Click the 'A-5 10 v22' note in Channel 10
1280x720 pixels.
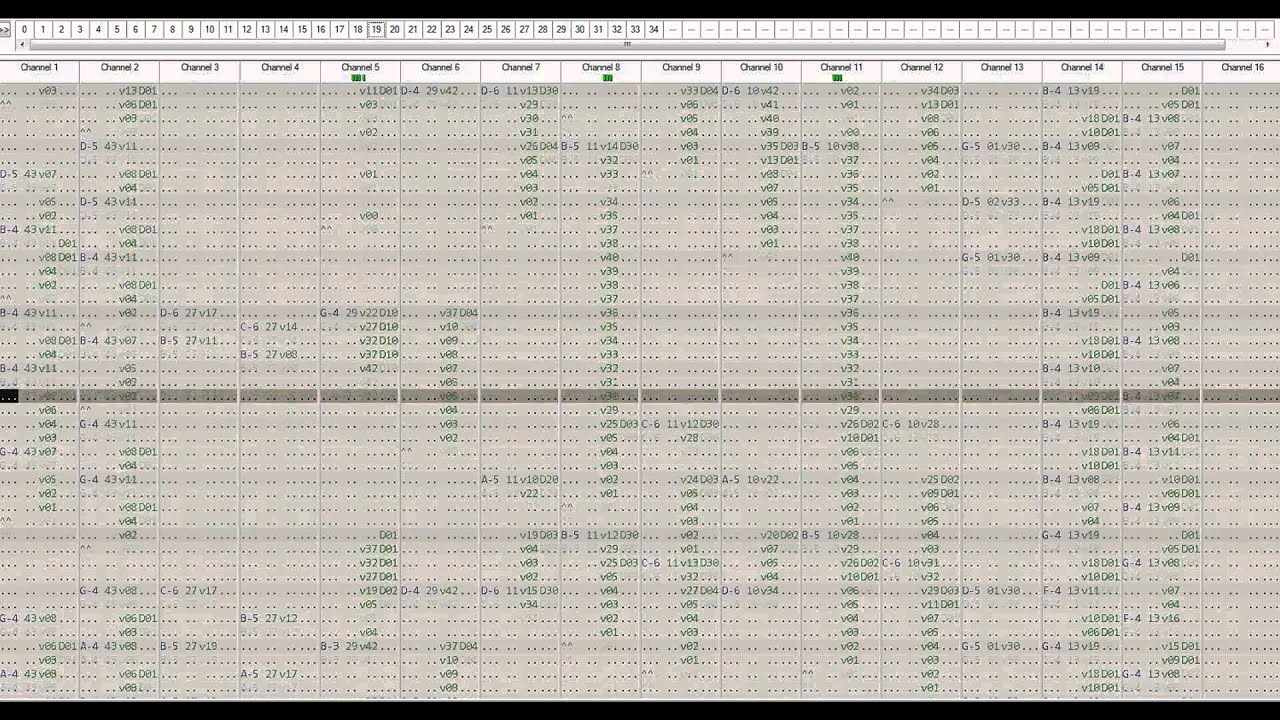750,480
